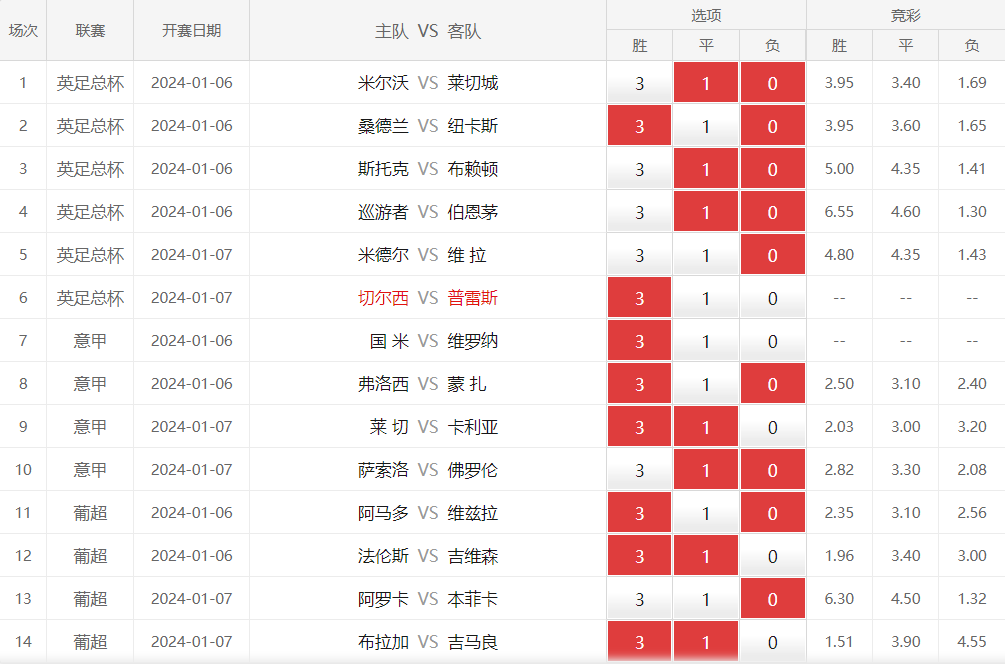This screenshot has height=666, width=1005.
Task: Select loss option 0 for 布拉加 VS 吉马良
Action: pyautogui.click(x=772, y=641)
